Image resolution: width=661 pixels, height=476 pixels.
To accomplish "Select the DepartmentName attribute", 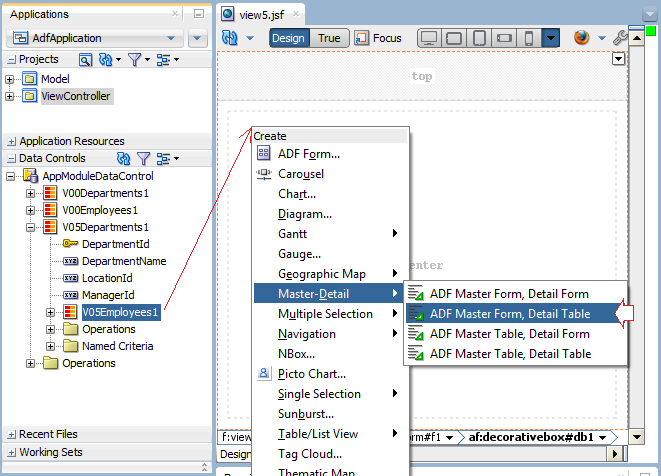I will click(124, 261).
